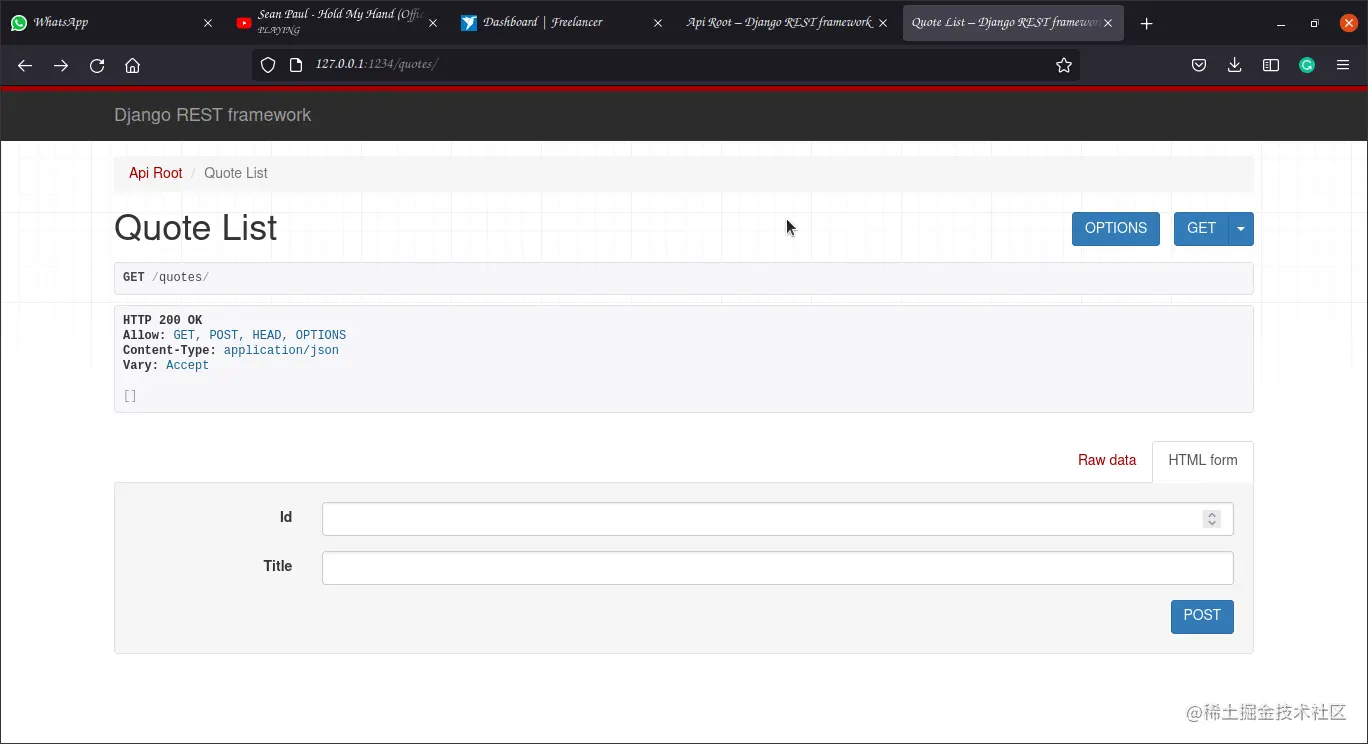1368x744 pixels.
Task: Go back to the previous page
Action: pos(25,66)
